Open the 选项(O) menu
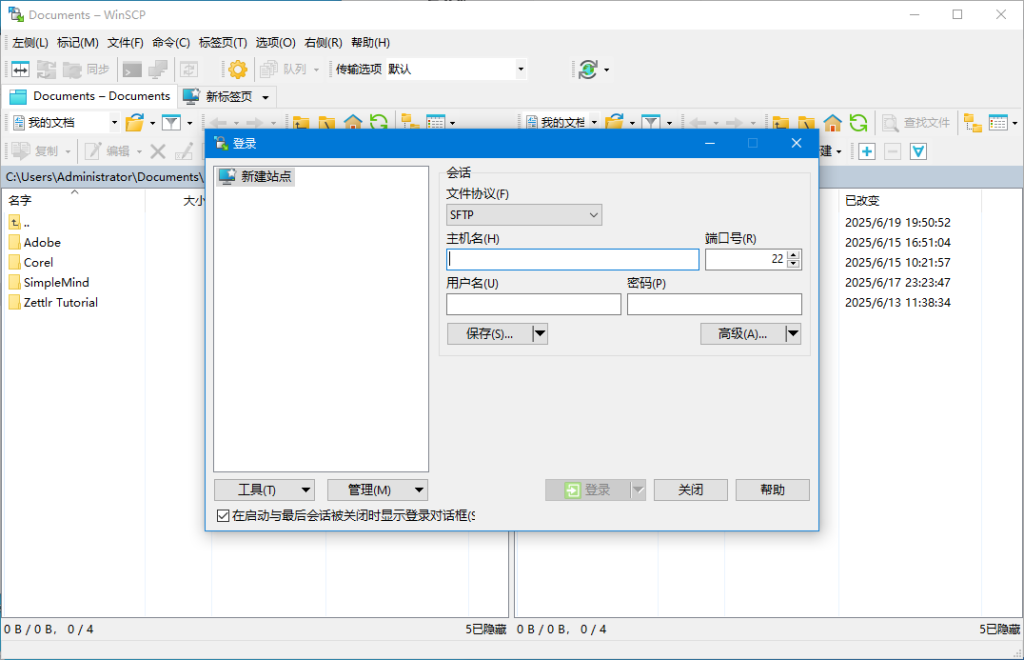1024x660 pixels. point(276,42)
